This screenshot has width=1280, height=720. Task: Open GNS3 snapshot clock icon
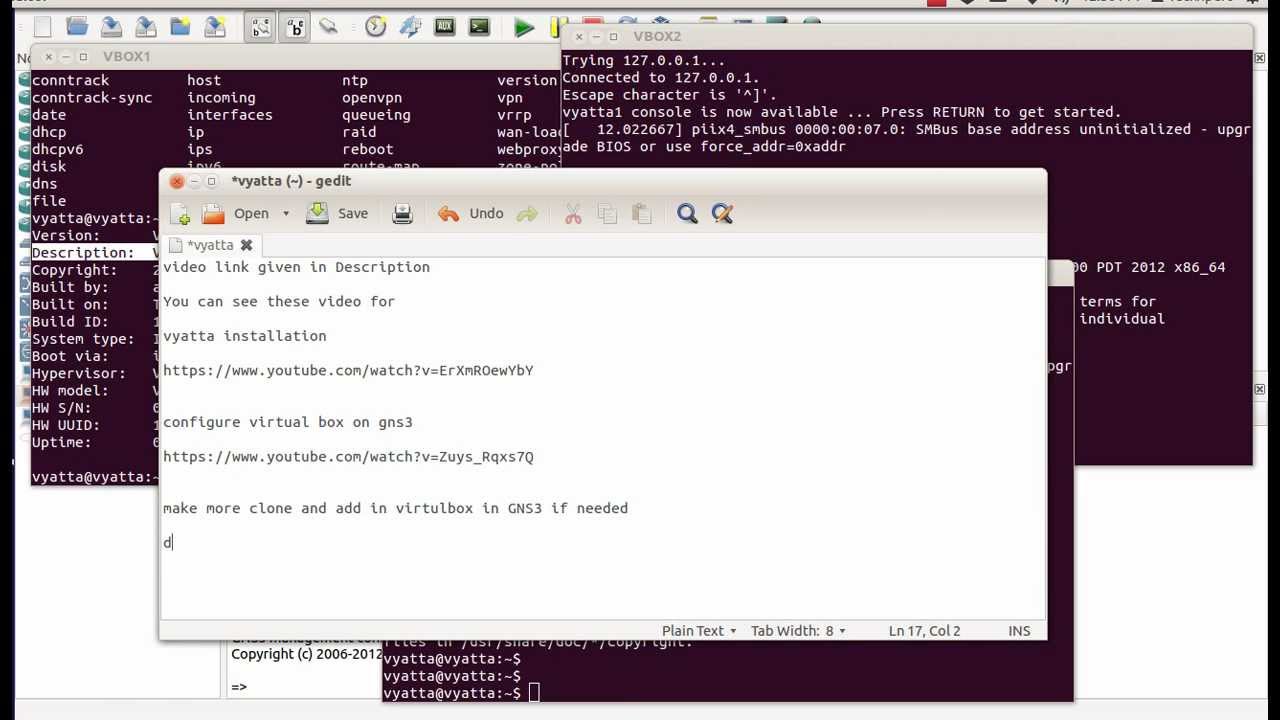(376, 27)
